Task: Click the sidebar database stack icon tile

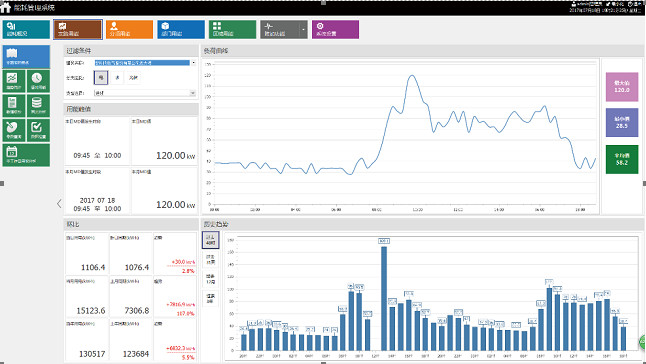Action: click(38, 105)
